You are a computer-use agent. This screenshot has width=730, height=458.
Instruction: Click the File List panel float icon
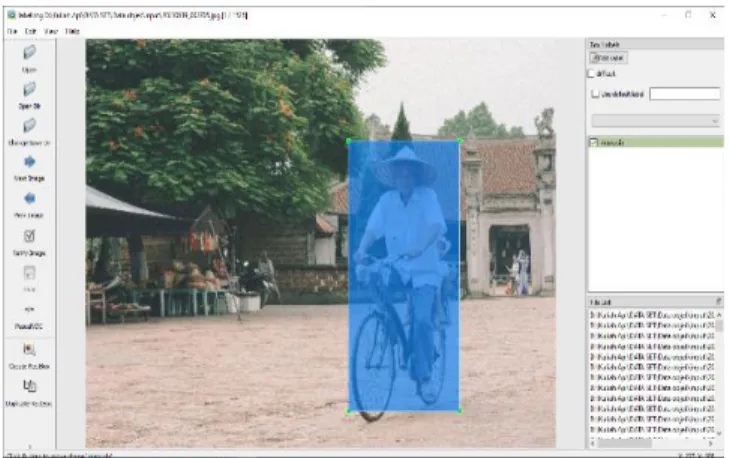click(x=718, y=302)
